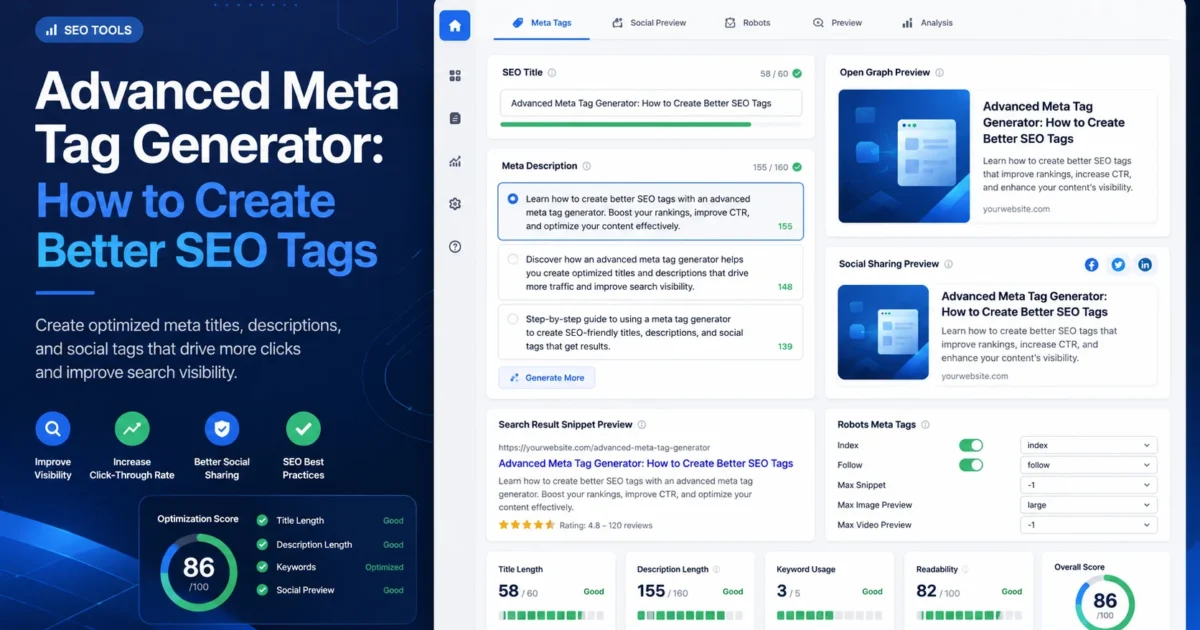Image resolution: width=1200 pixels, height=630 pixels.
Task: Click yourwebsite.com in Open Graph Preview
Action: click(1016, 209)
